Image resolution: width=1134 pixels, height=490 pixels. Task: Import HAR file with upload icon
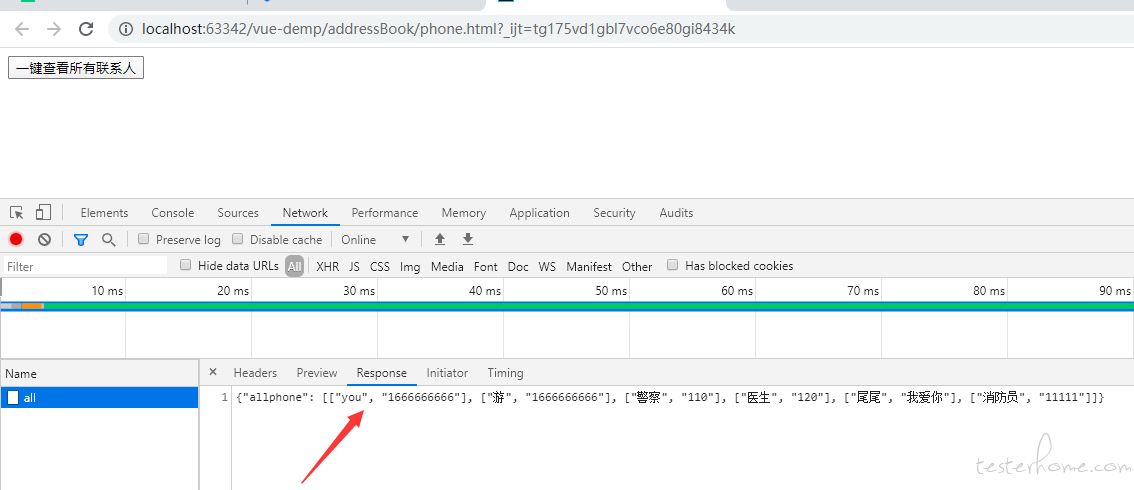440,239
